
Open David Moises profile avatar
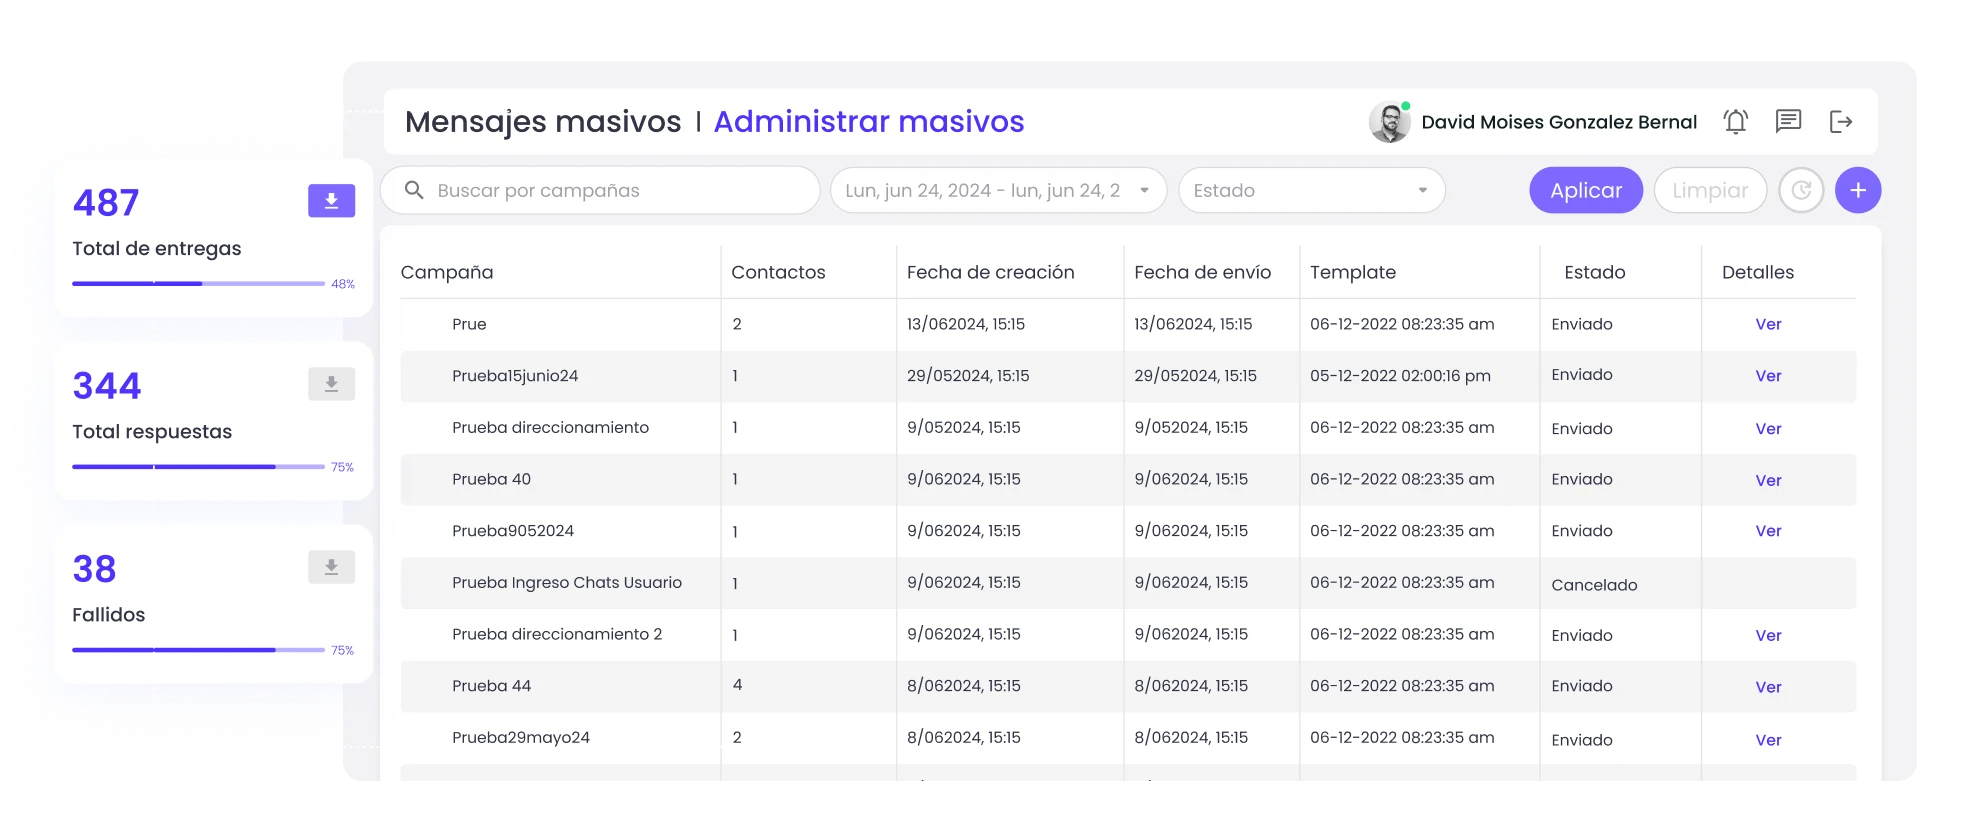point(1389,122)
